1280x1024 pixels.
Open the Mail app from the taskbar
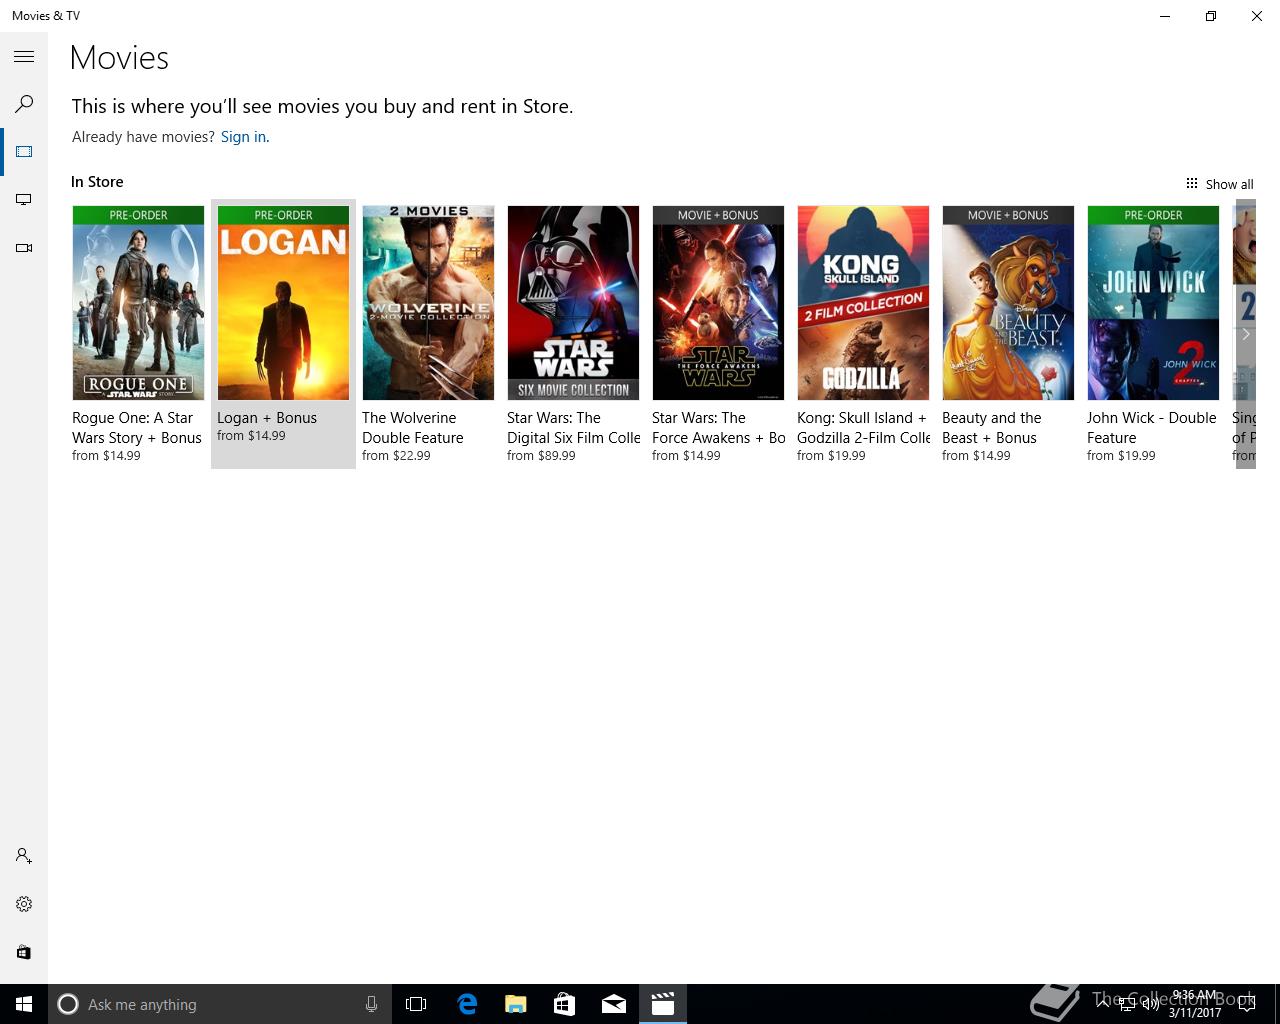click(x=613, y=1004)
